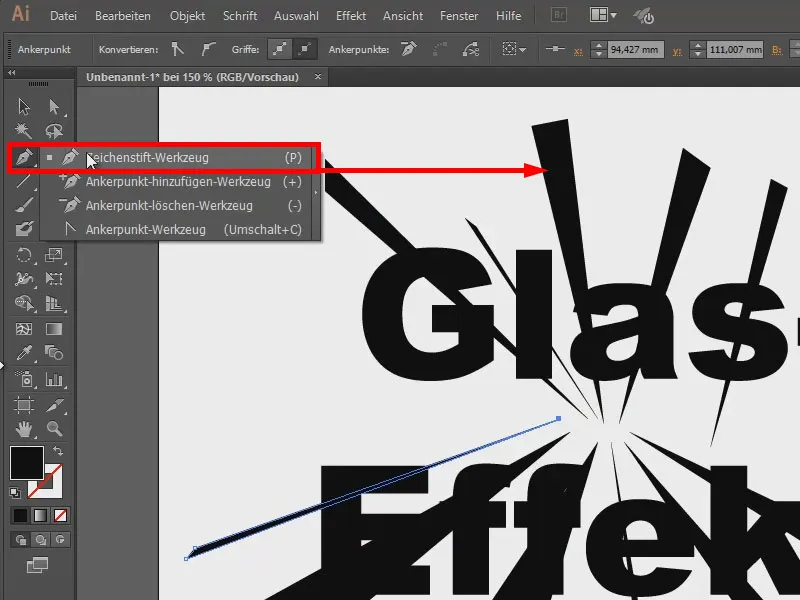Open the Arrange Documents dropdown
The width and height of the screenshot is (800, 600).
603,15
